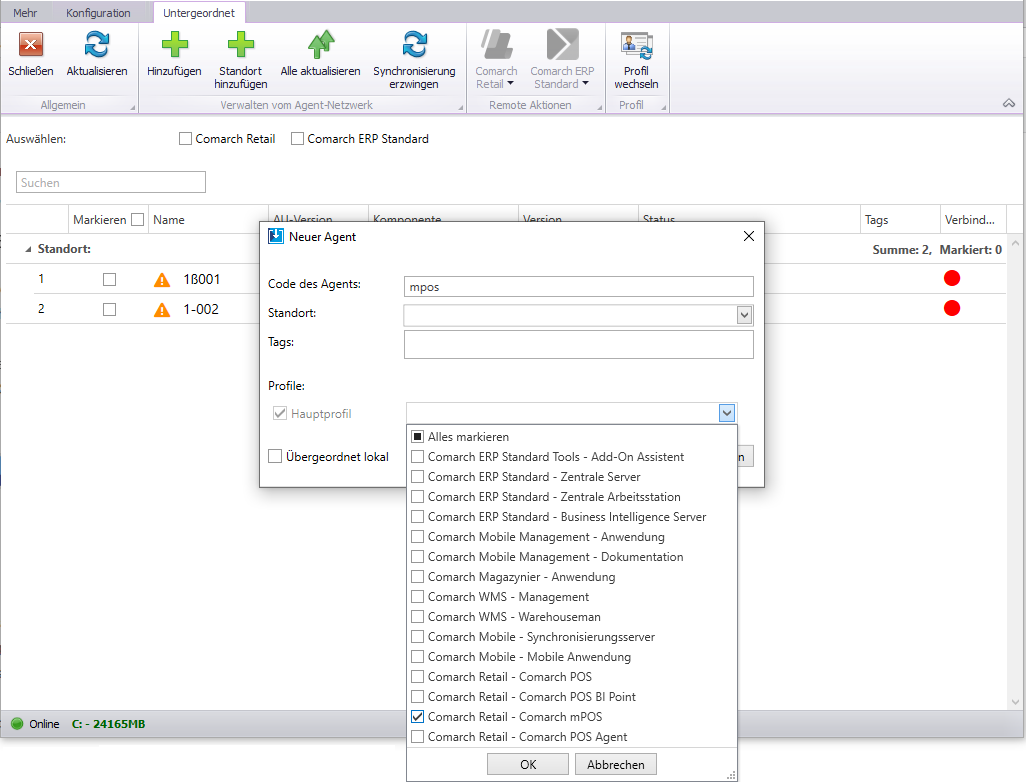
Task: Tick the checkbox for row 1-002
Action: 109,310
